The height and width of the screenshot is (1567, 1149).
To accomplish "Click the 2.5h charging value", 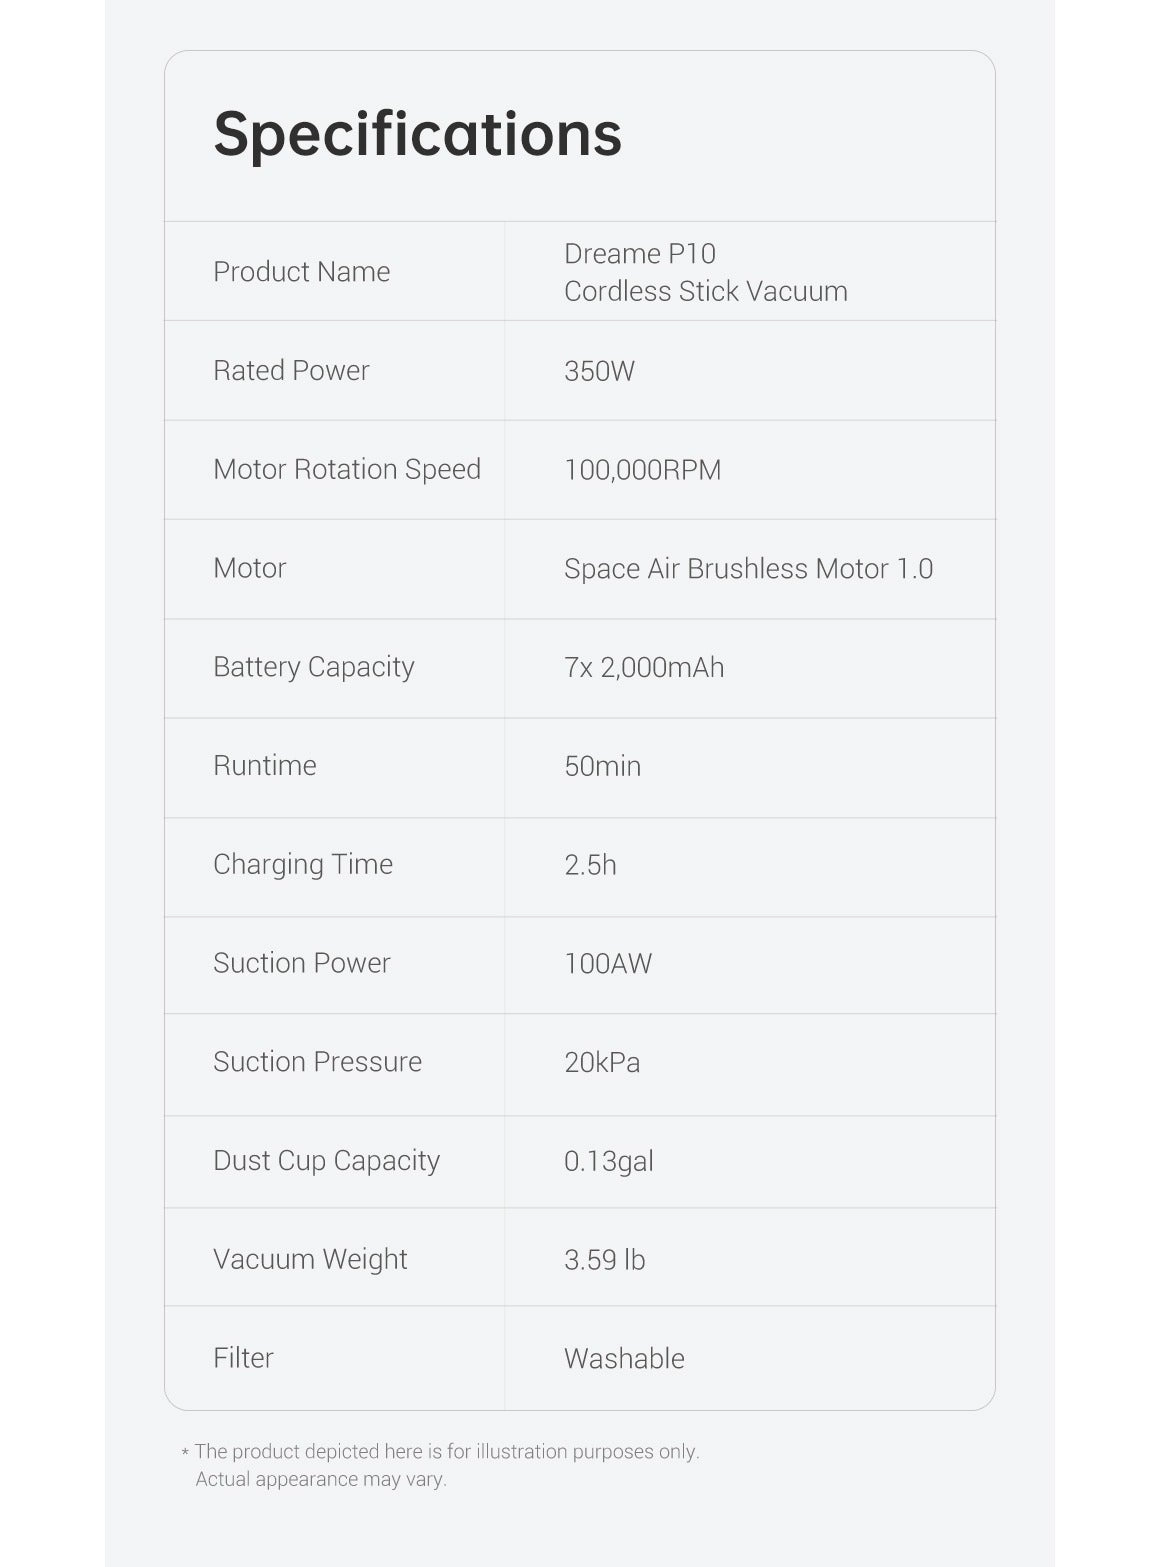I will tap(590, 865).
